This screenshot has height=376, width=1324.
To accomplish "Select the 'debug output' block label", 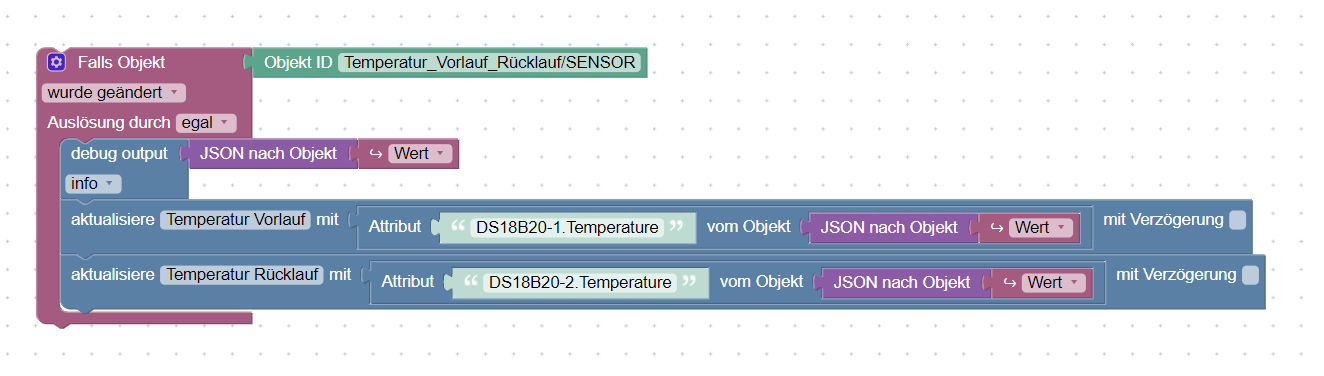I will pos(119,154).
